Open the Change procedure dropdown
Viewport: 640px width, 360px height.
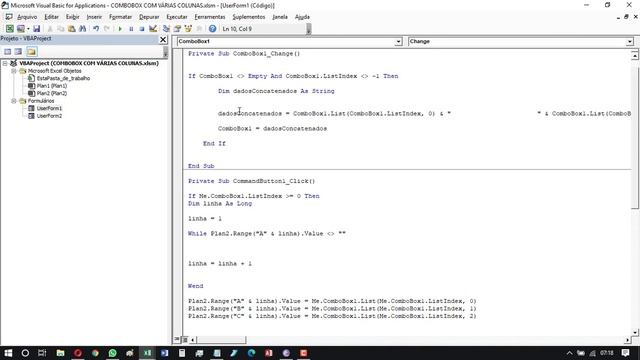[629, 42]
